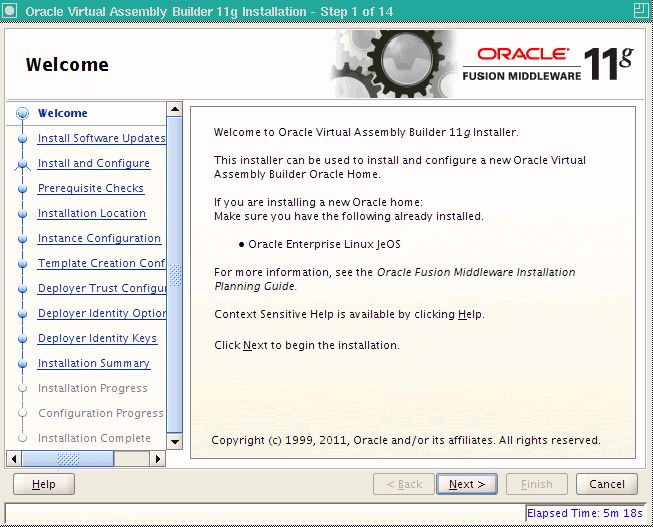Click the Prerequisite Checks step bullet
Screen dimensions: 653x527
click(x=22, y=189)
